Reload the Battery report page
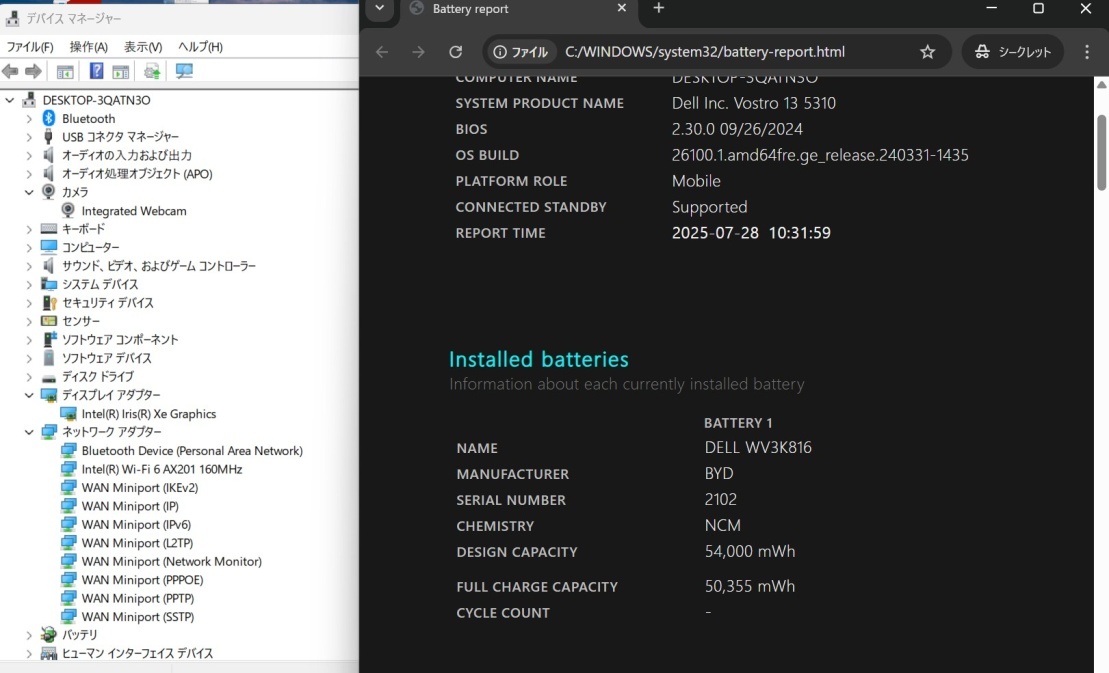 (x=456, y=52)
